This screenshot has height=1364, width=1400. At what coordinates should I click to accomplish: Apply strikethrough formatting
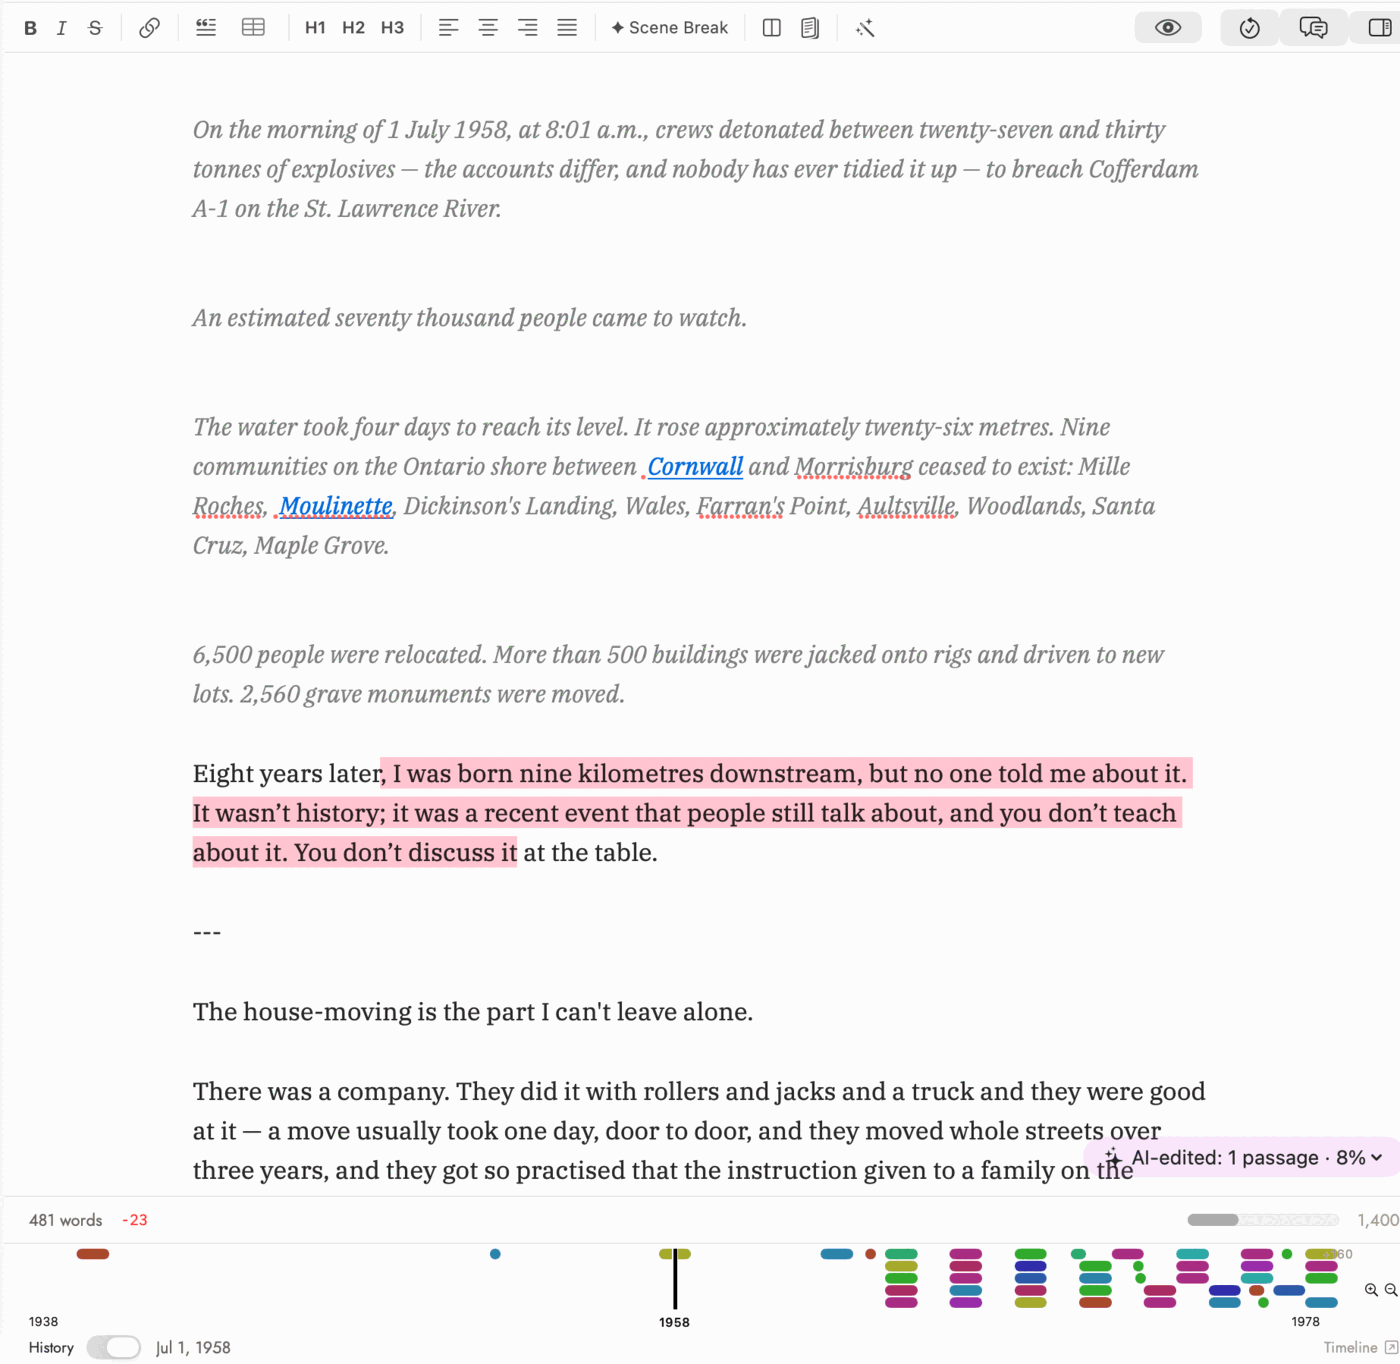click(x=95, y=28)
